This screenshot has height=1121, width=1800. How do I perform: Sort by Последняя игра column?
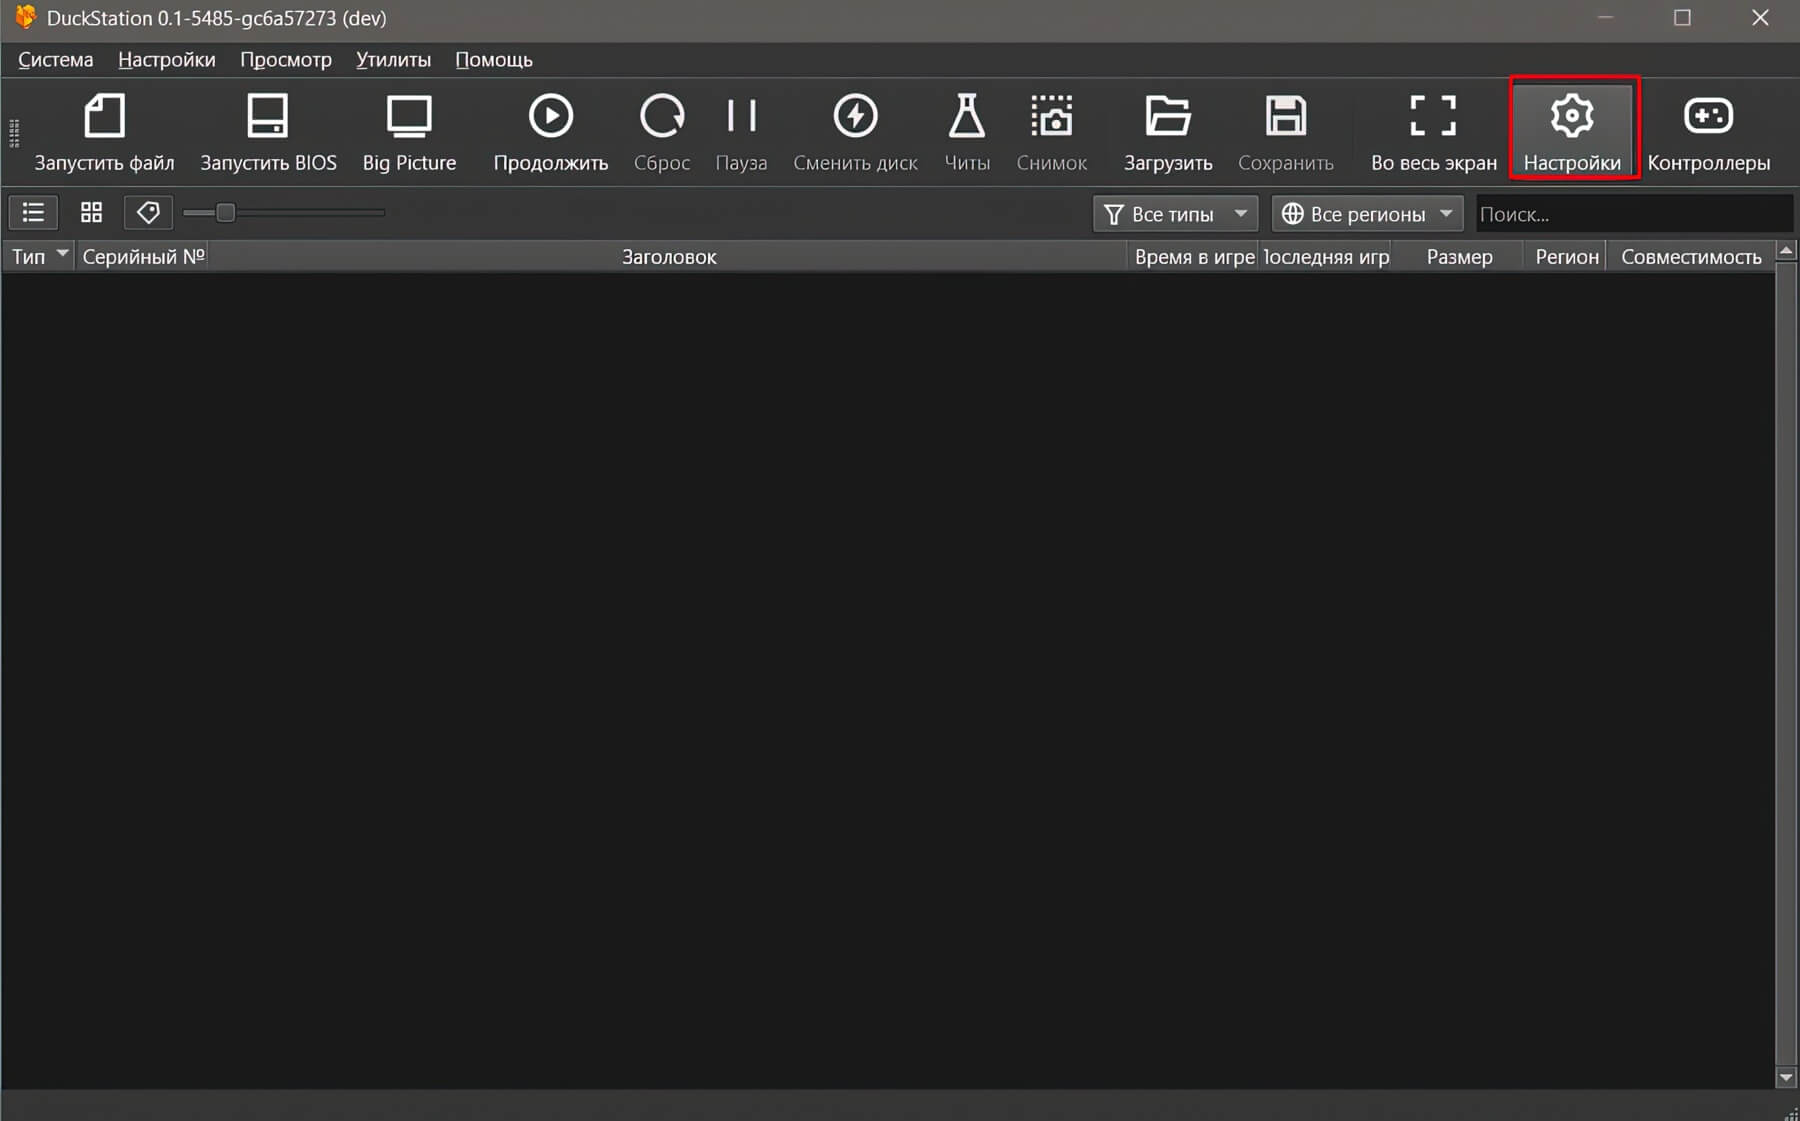click(x=1326, y=257)
